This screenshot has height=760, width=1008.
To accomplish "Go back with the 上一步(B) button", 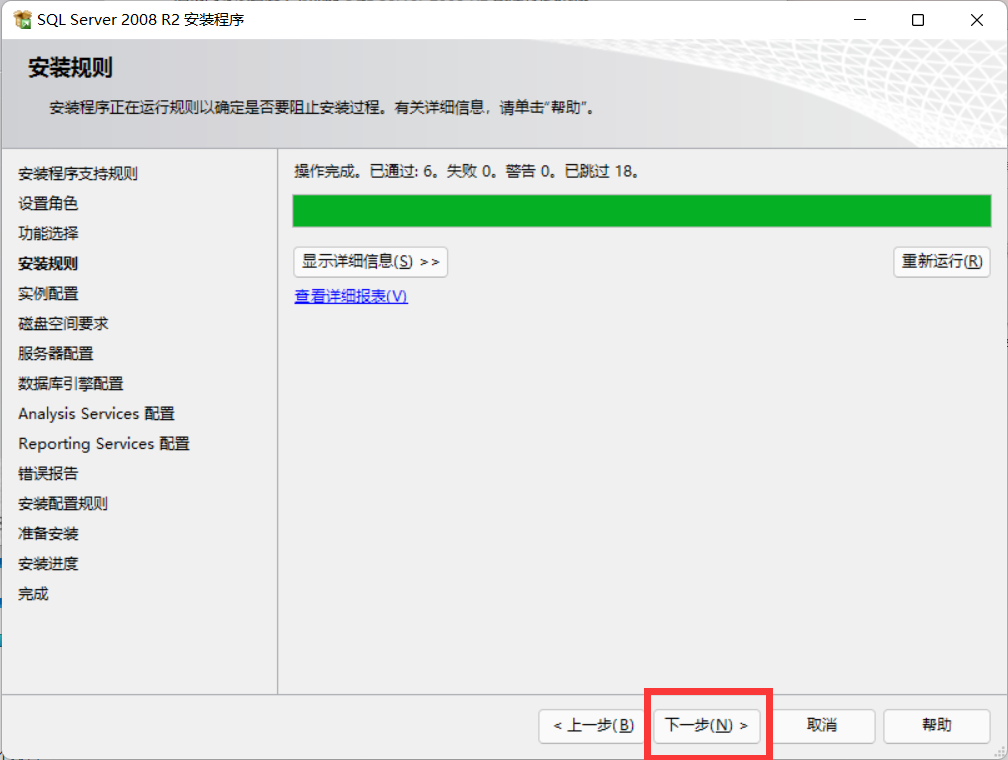I will tap(593, 726).
